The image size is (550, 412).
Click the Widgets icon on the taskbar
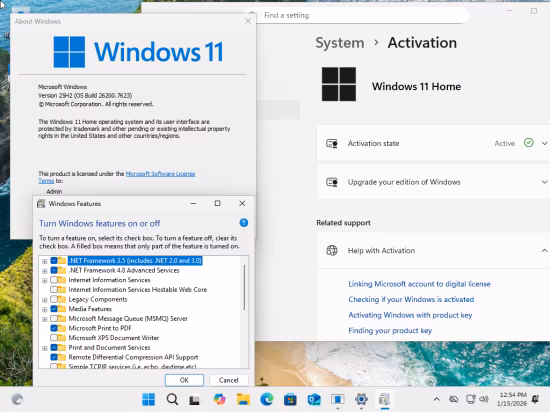click(x=17, y=399)
